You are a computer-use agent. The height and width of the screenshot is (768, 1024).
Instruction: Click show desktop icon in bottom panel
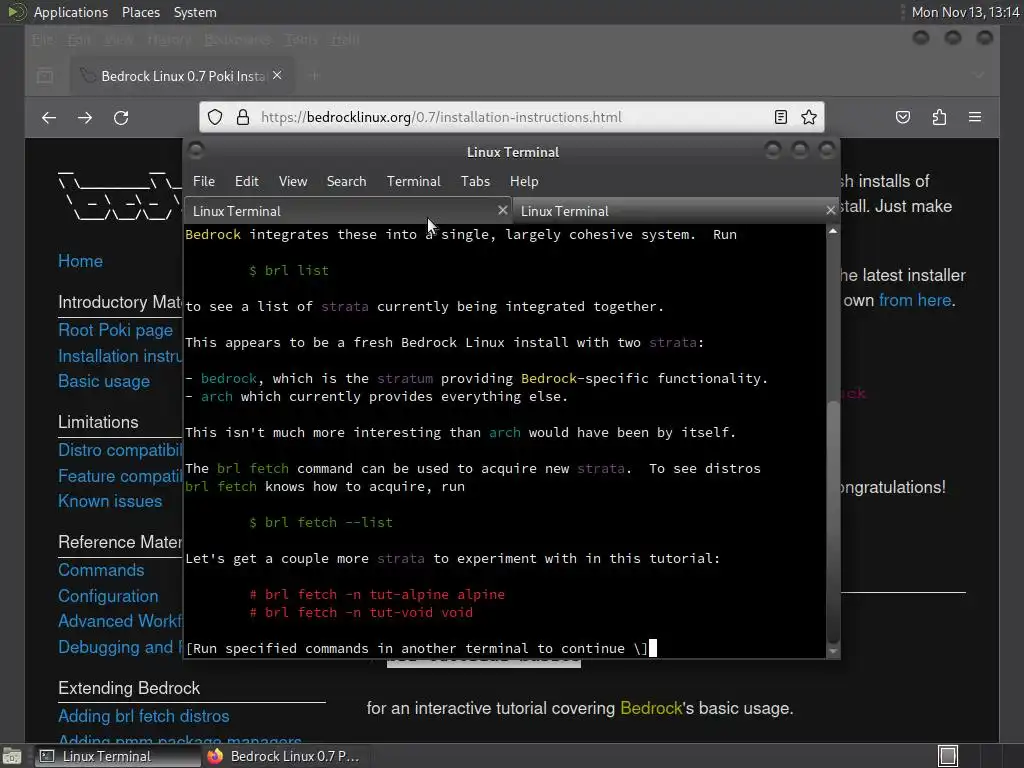(x=12, y=756)
